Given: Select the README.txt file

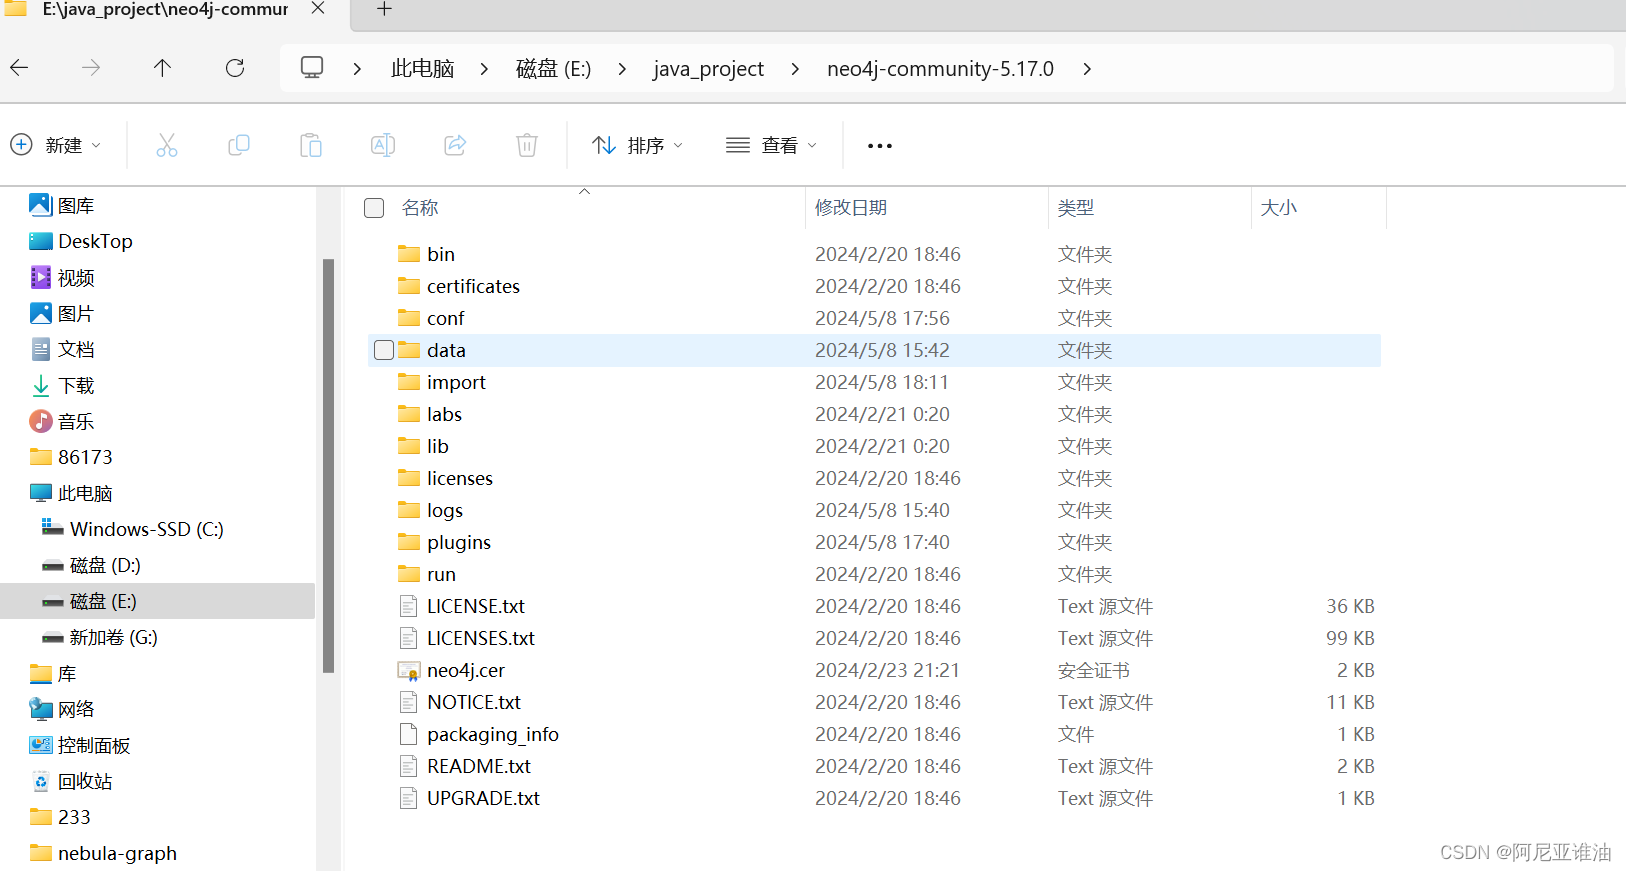Looking at the screenshot, I should [x=478, y=766].
